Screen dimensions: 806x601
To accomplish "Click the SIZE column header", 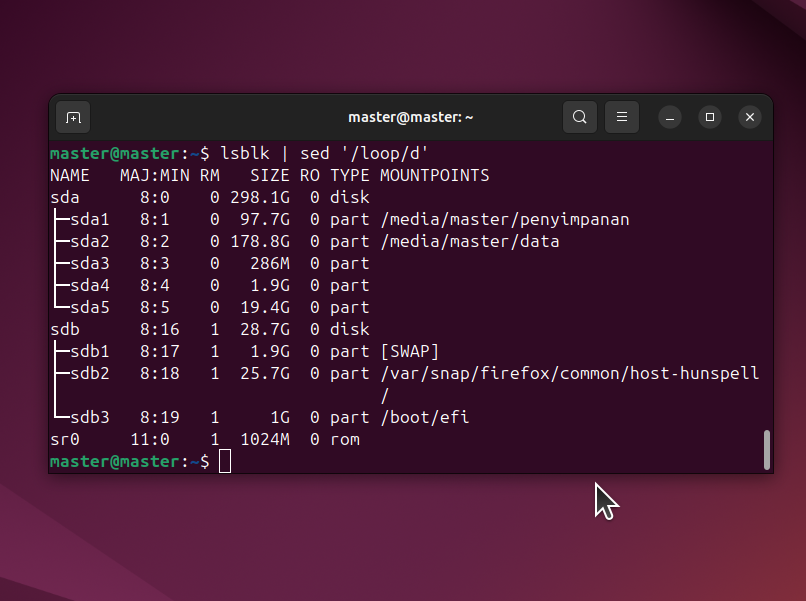I will coord(270,176).
